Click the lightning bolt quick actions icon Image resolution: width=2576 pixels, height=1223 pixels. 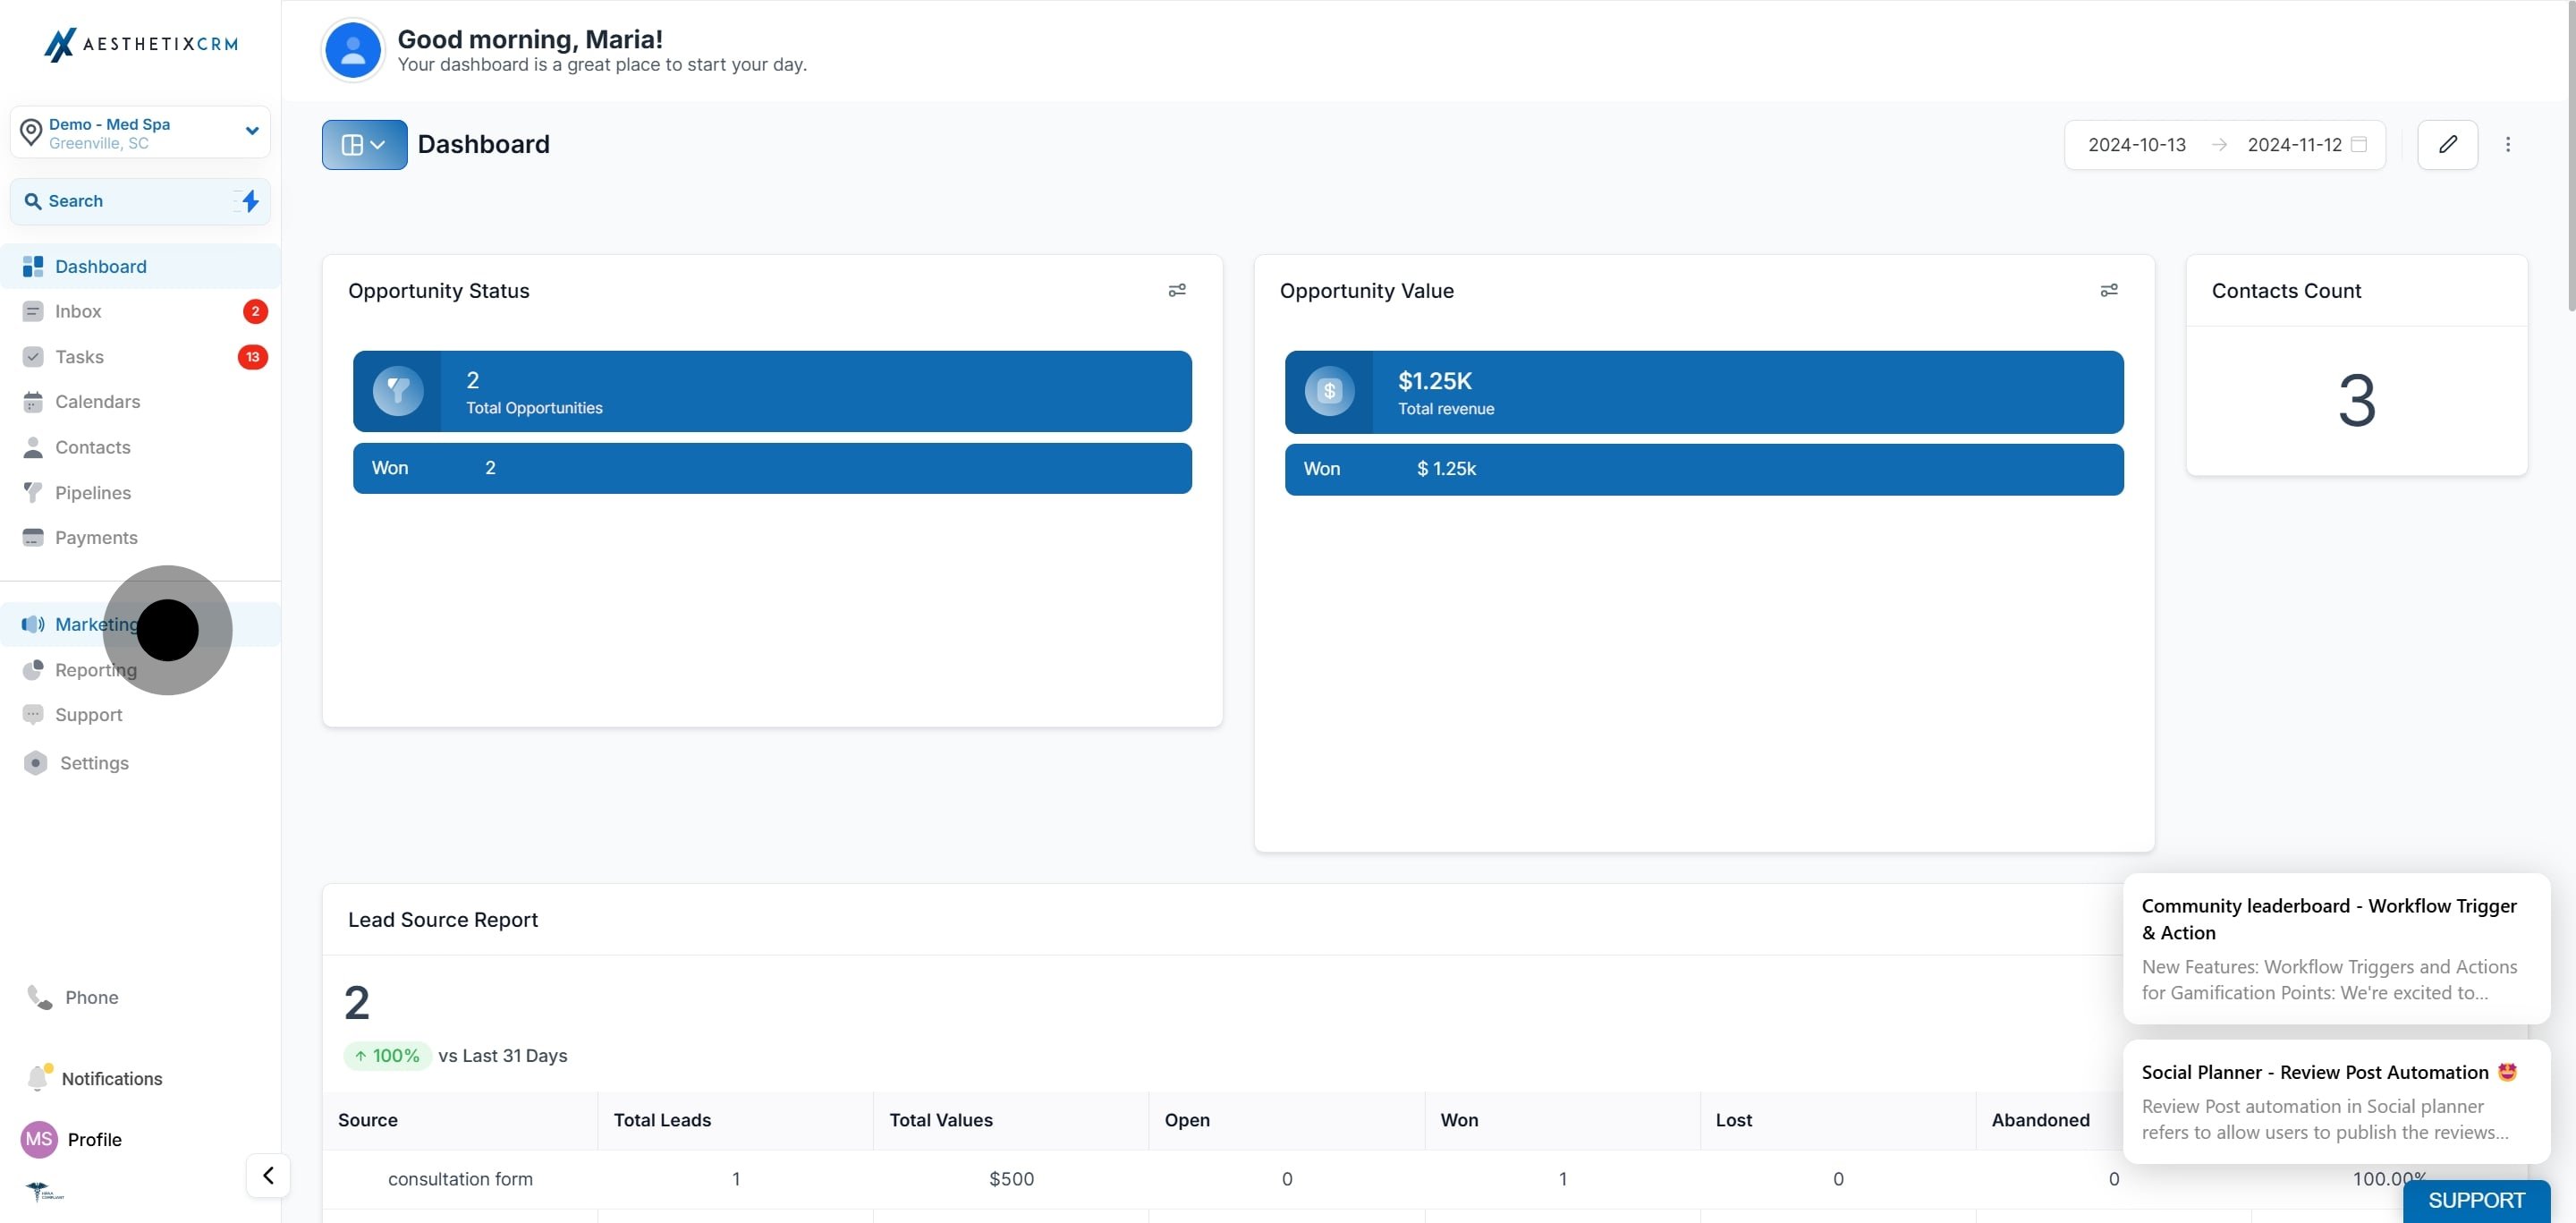pyautogui.click(x=250, y=201)
